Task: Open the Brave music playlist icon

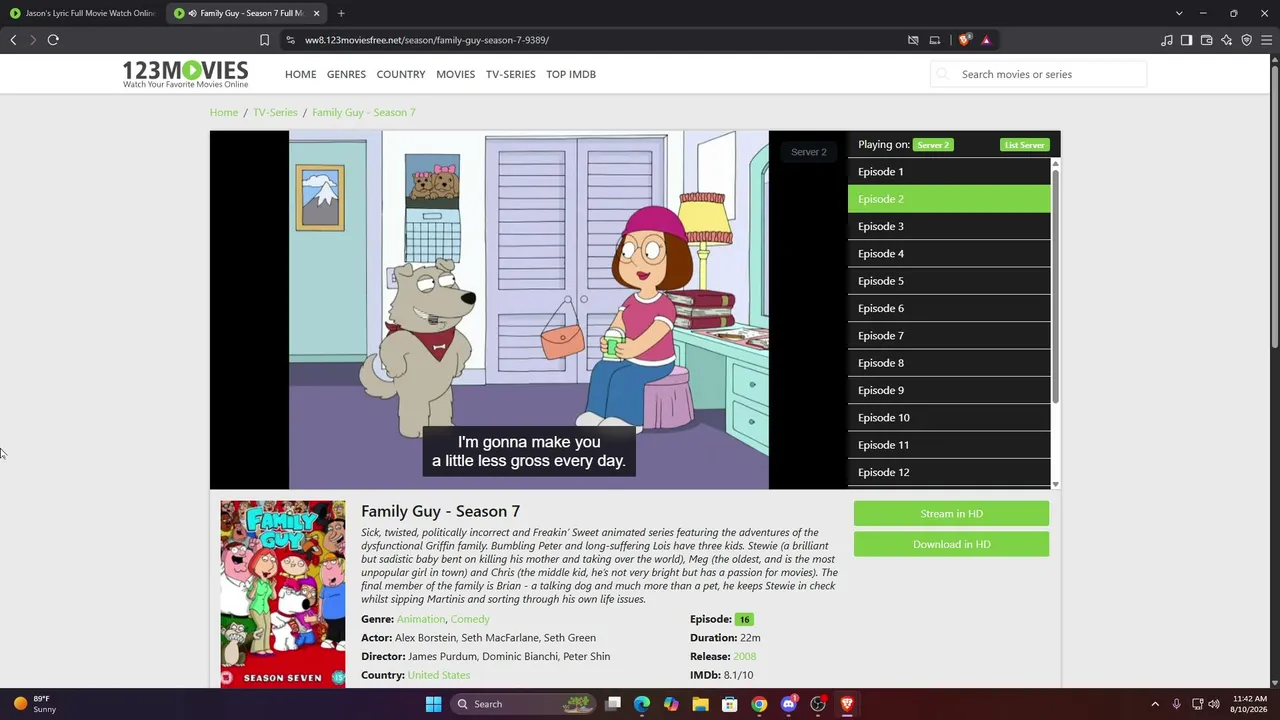Action: click(x=1167, y=40)
